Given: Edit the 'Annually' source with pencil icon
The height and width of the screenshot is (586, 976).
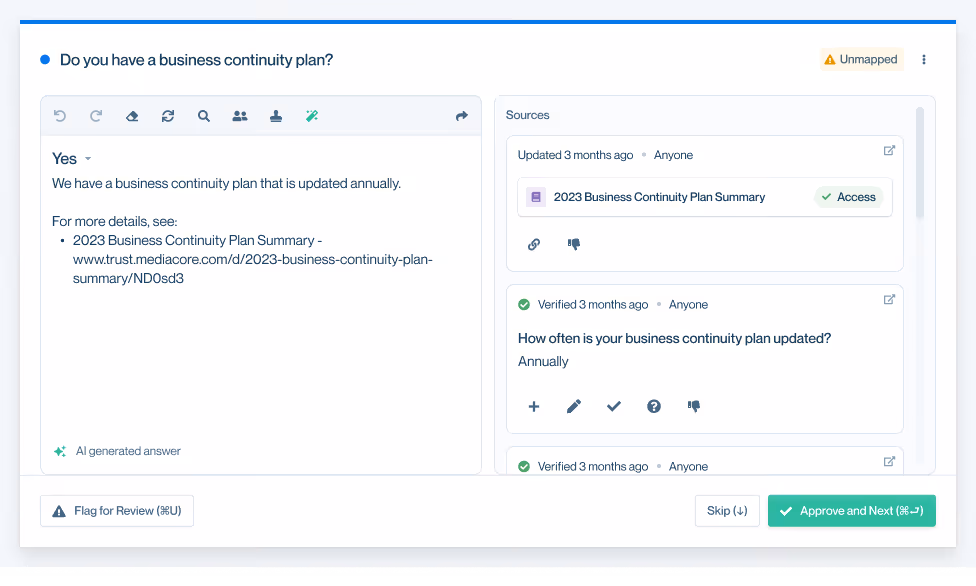Looking at the screenshot, I should point(574,407).
